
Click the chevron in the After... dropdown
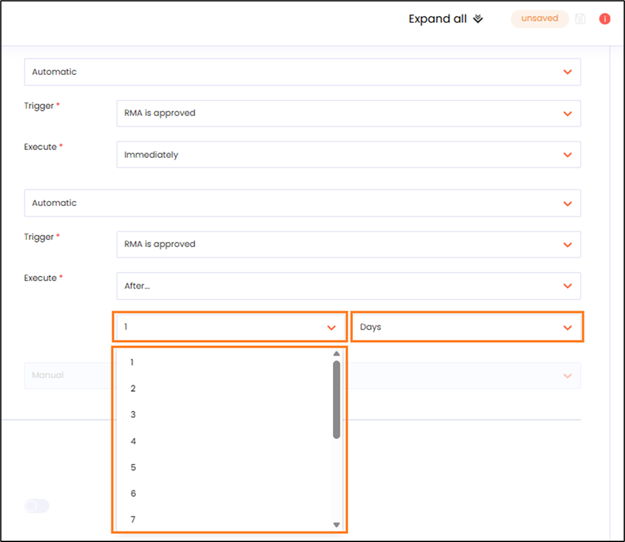point(567,286)
